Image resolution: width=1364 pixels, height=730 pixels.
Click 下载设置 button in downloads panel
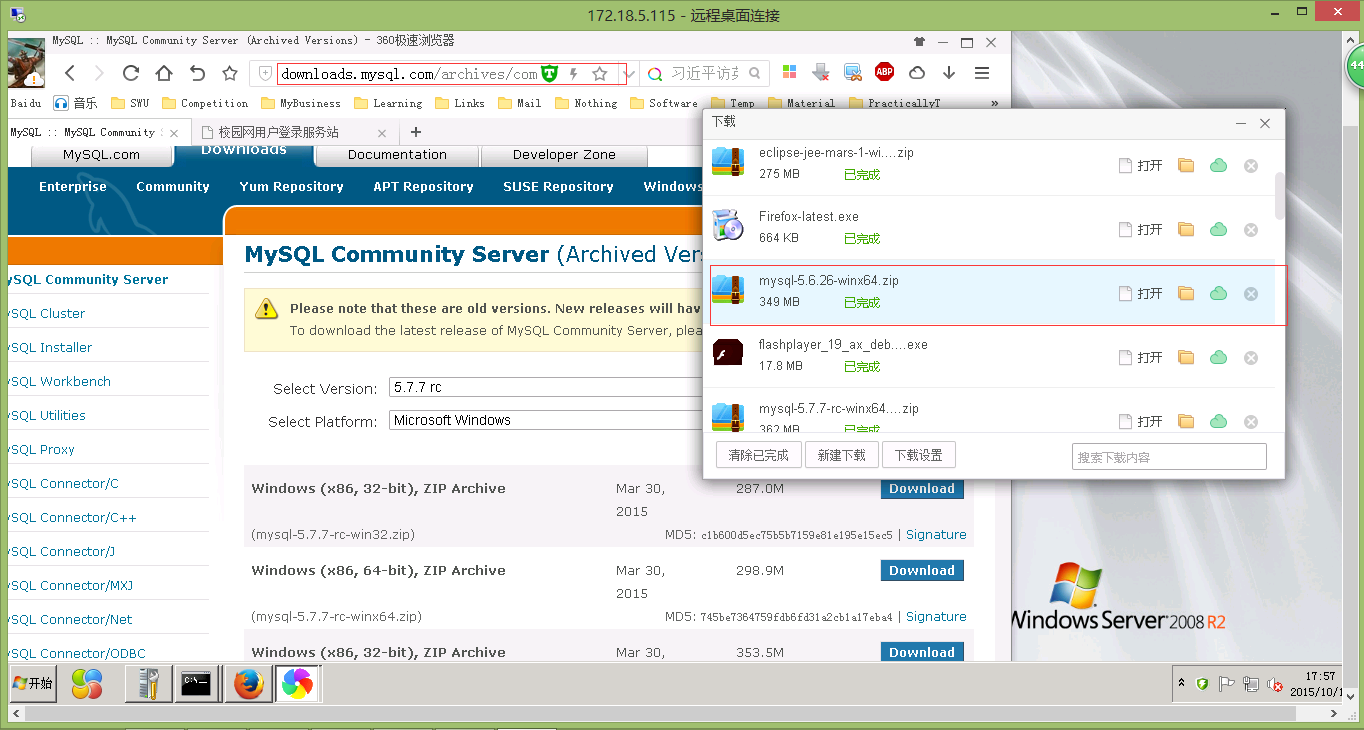[918, 455]
